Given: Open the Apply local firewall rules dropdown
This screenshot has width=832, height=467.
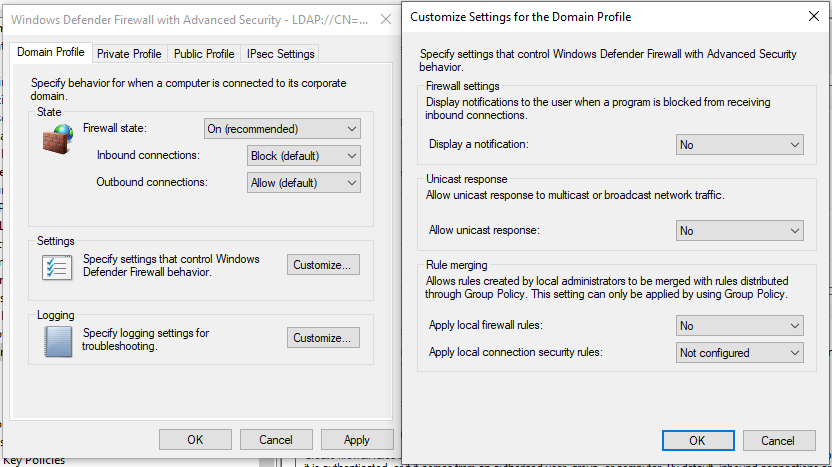Looking at the screenshot, I should click(740, 326).
